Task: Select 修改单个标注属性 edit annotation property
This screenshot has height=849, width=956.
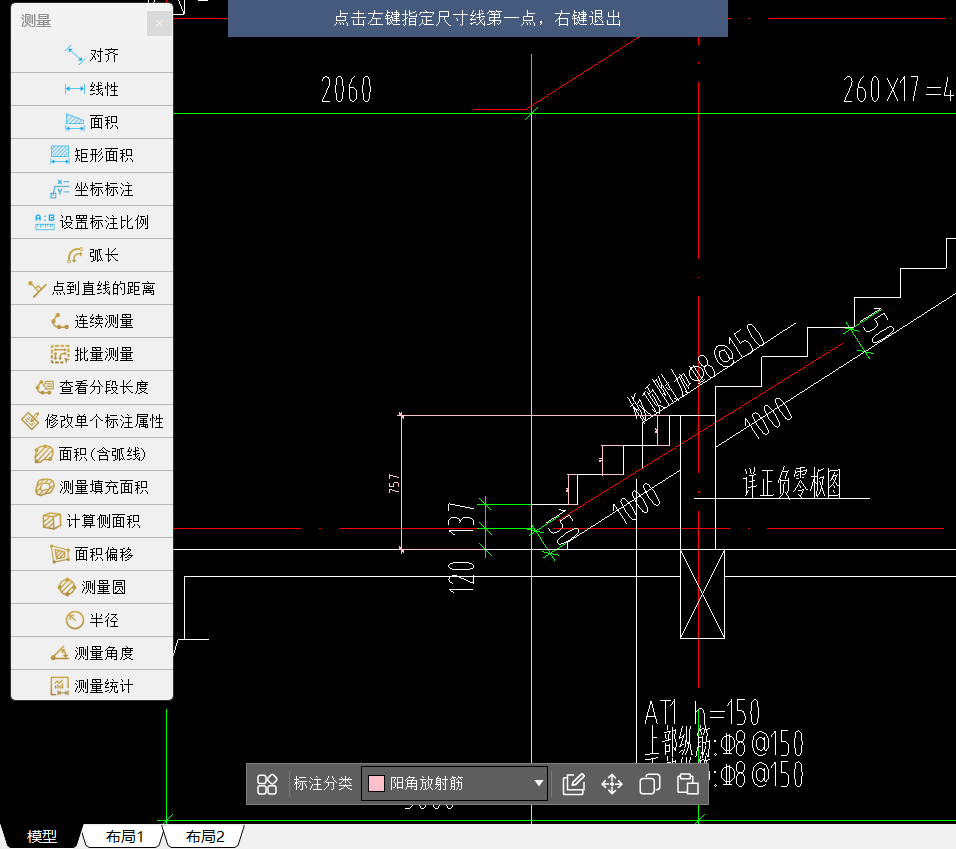Action: [x=92, y=421]
